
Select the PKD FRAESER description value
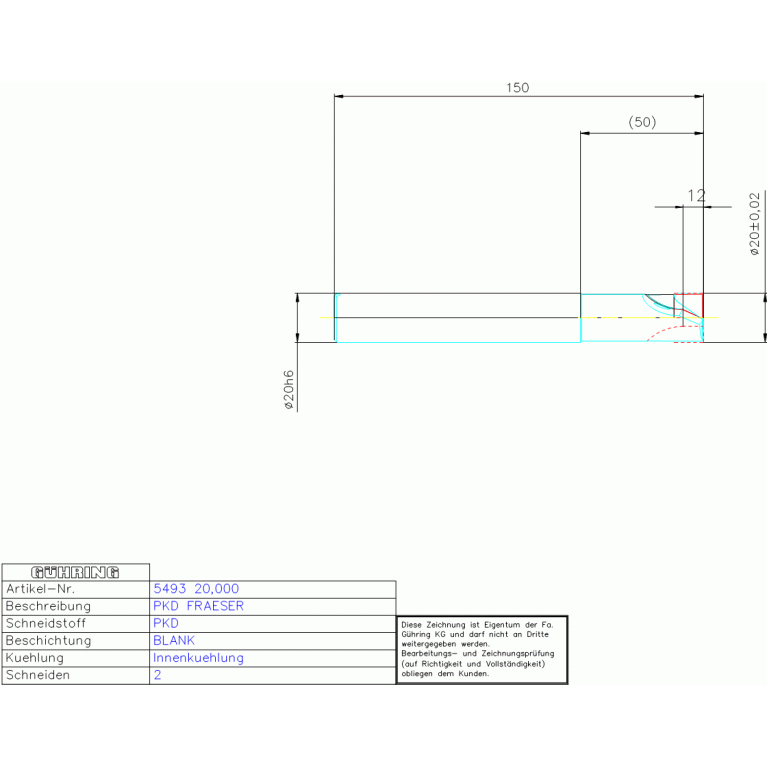point(198,606)
